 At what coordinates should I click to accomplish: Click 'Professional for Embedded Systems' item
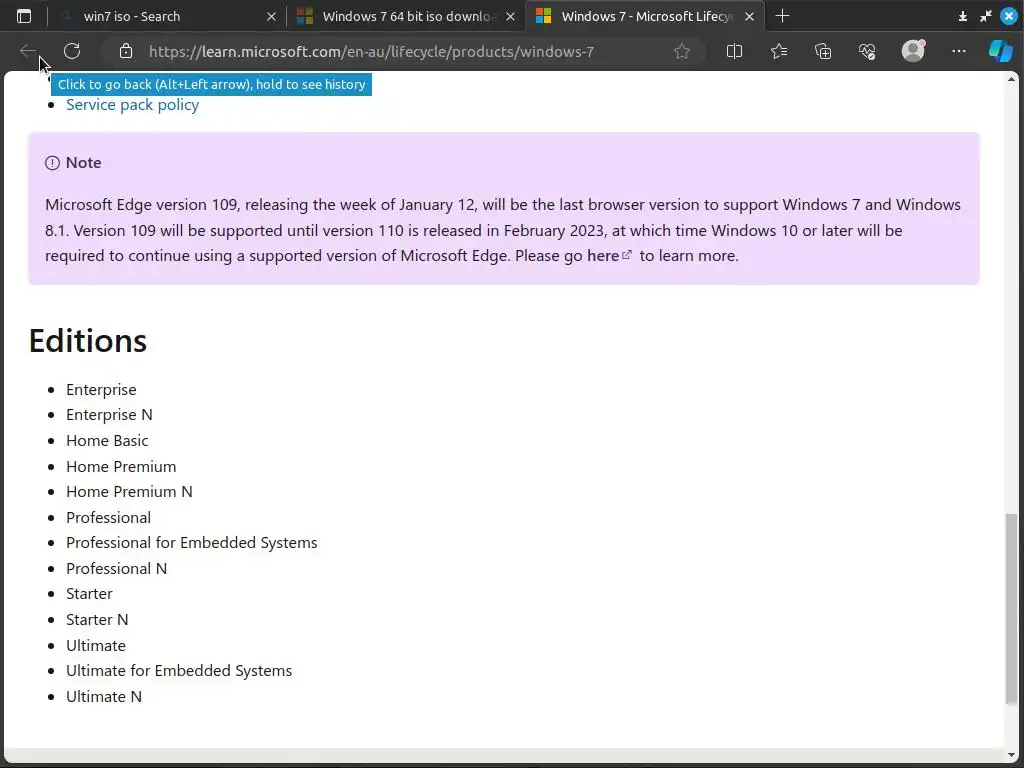[x=191, y=543]
